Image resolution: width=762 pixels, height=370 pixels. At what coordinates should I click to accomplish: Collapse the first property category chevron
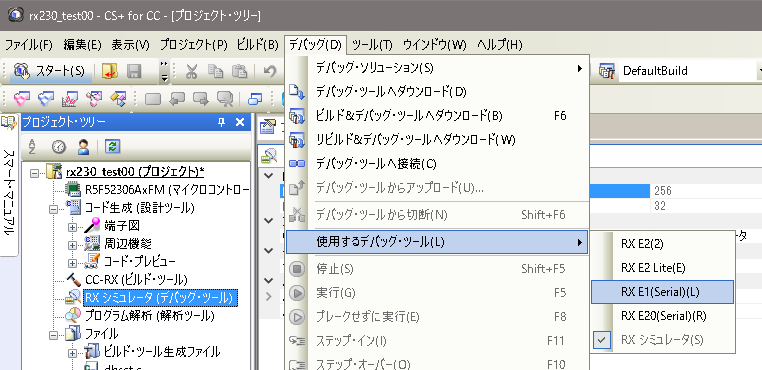269,175
